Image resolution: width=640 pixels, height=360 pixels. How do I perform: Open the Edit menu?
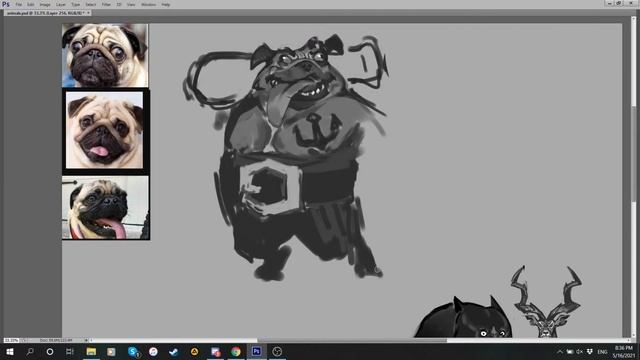pyautogui.click(x=31, y=4)
